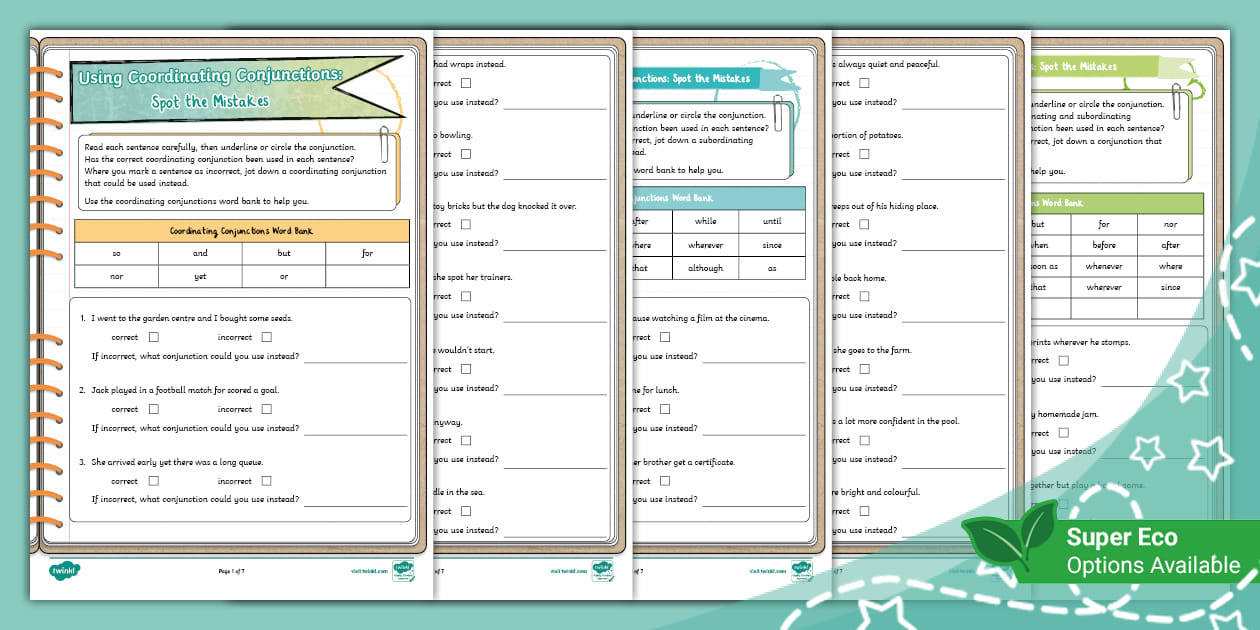Tick the incorrect checkbox for question 2
Screen dimensions: 1260x630
pyautogui.click(x=265, y=409)
